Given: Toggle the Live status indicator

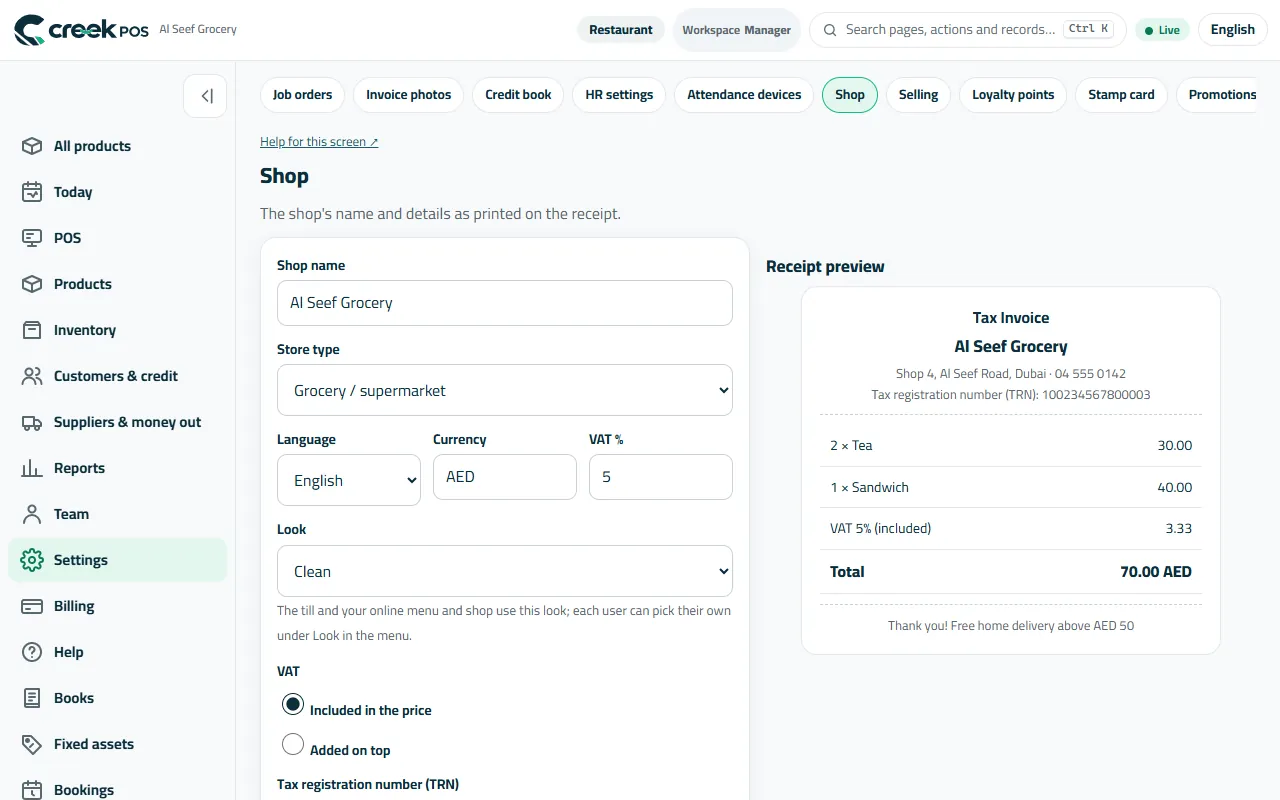Looking at the screenshot, I should click(x=1162, y=30).
